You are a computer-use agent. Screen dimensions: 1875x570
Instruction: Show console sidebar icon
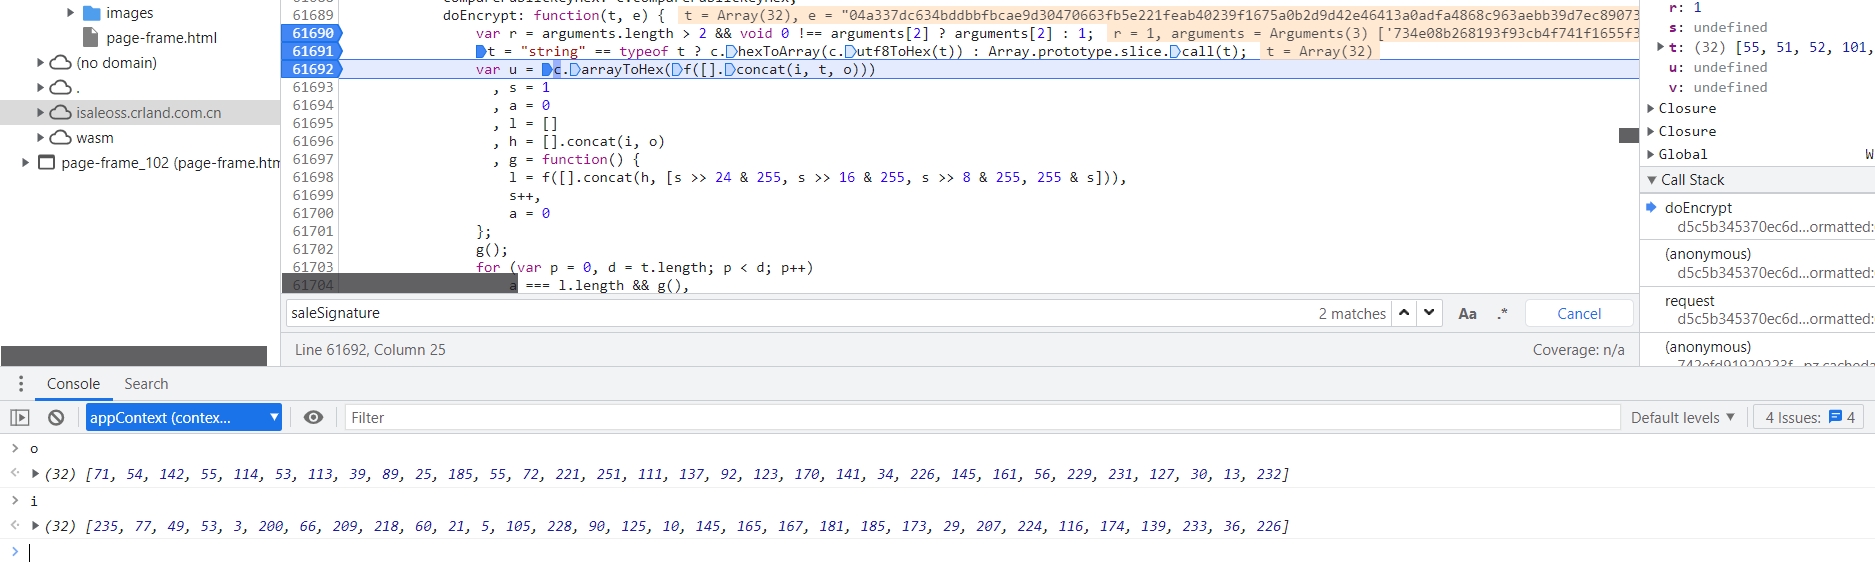pos(20,418)
